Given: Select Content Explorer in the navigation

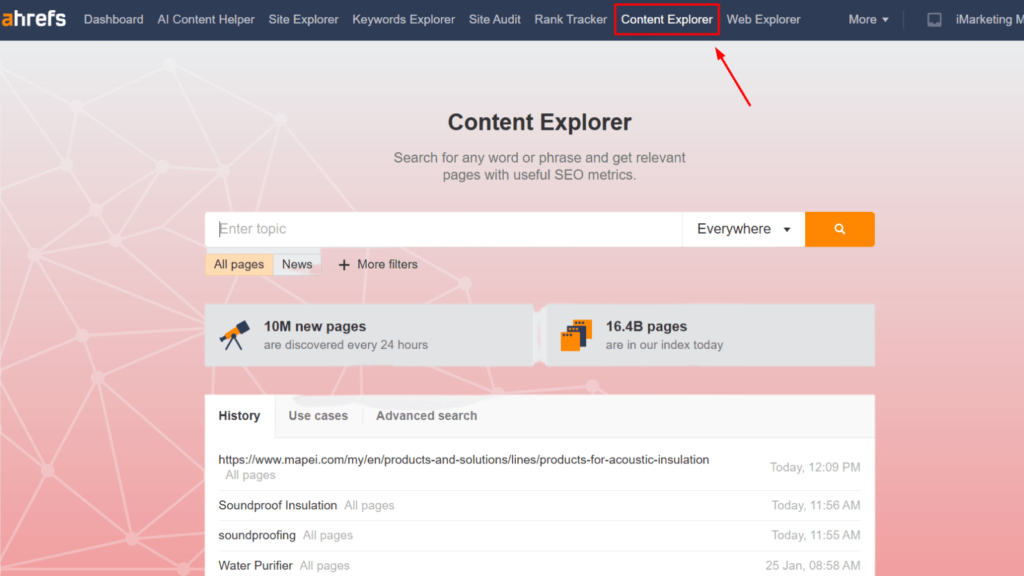Looking at the screenshot, I should [667, 20].
